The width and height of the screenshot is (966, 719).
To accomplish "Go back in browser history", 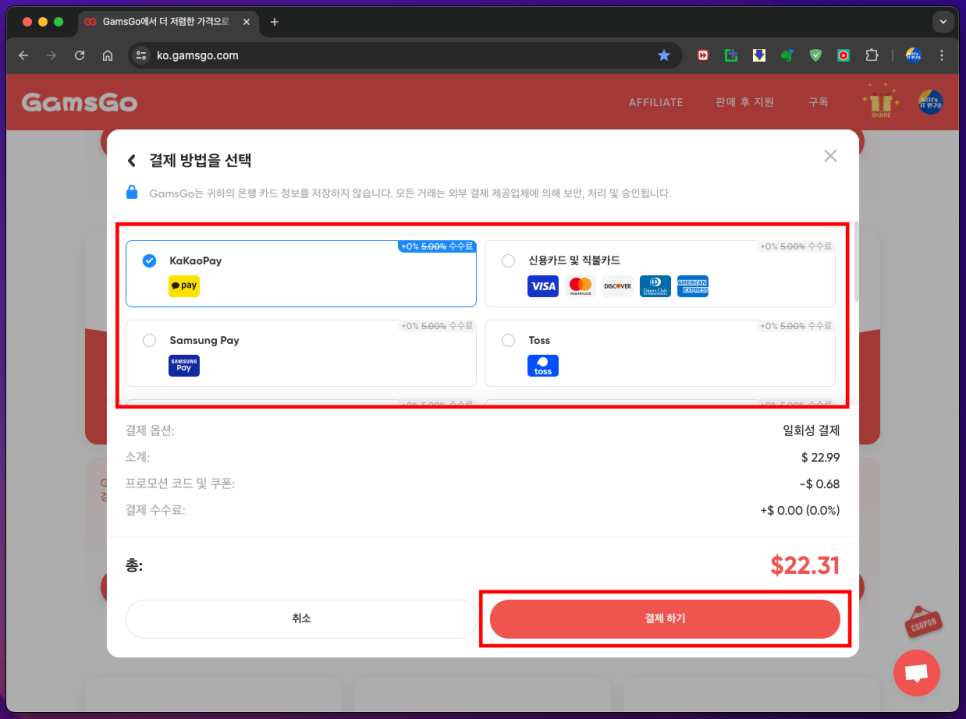I will tap(23, 55).
